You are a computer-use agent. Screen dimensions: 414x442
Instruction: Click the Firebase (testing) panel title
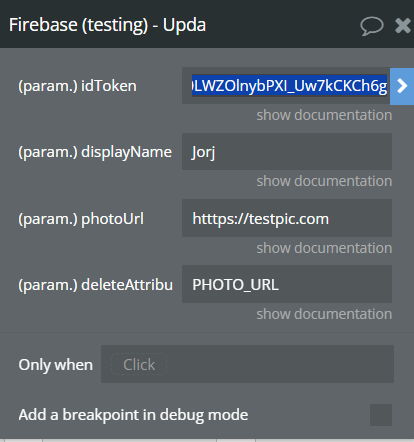(107, 25)
